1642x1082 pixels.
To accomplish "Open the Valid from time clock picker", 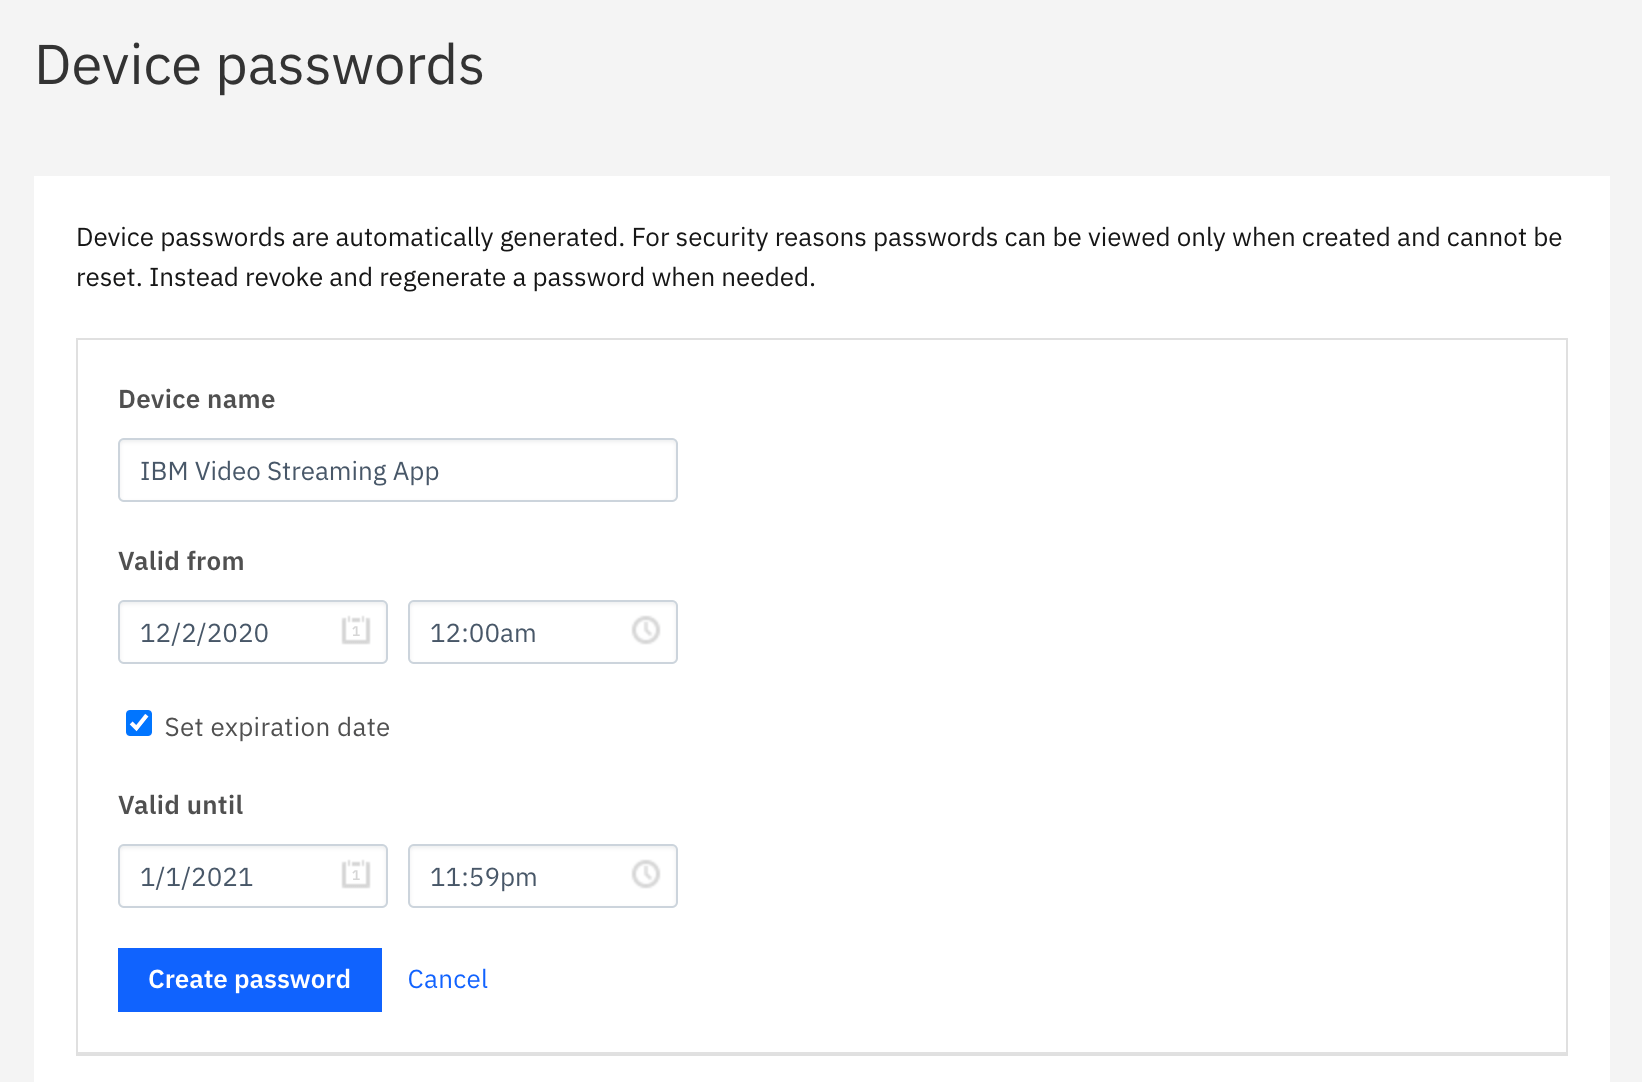I will point(646,631).
